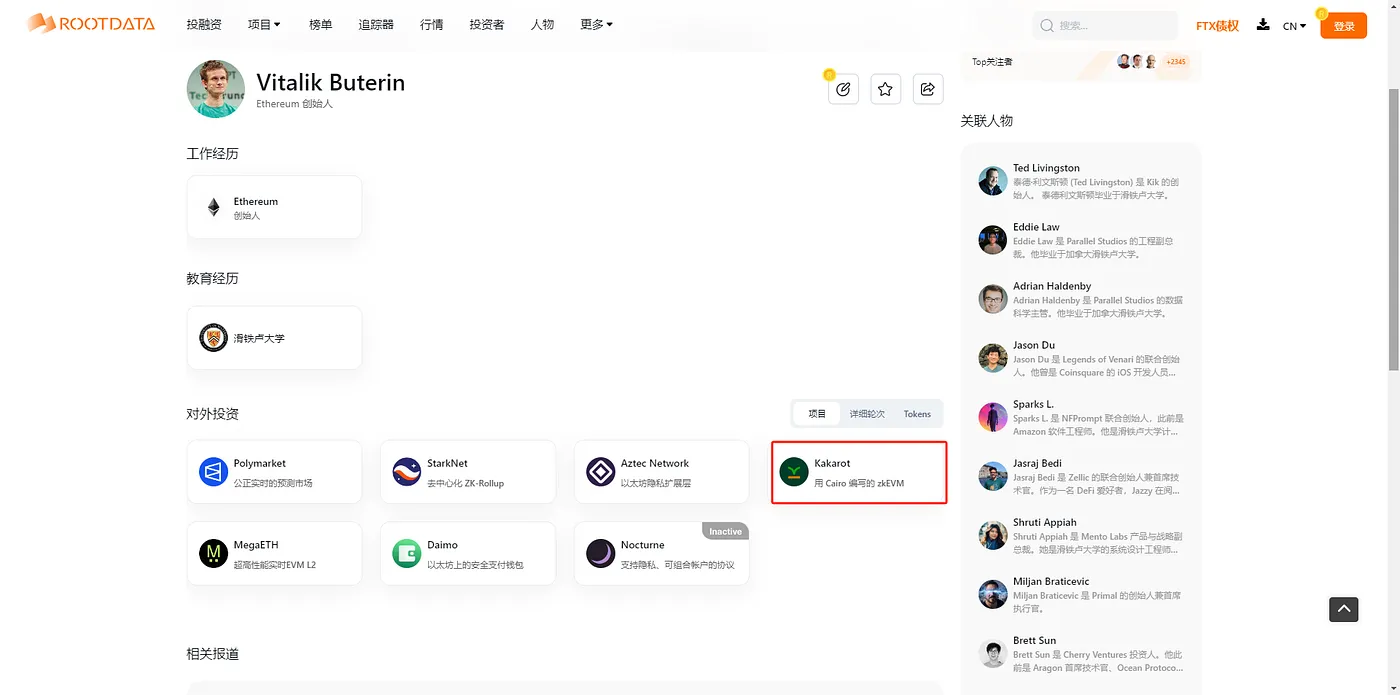1400x695 pixels.
Task: Click Ted Livingston's avatar
Action: coord(993,181)
